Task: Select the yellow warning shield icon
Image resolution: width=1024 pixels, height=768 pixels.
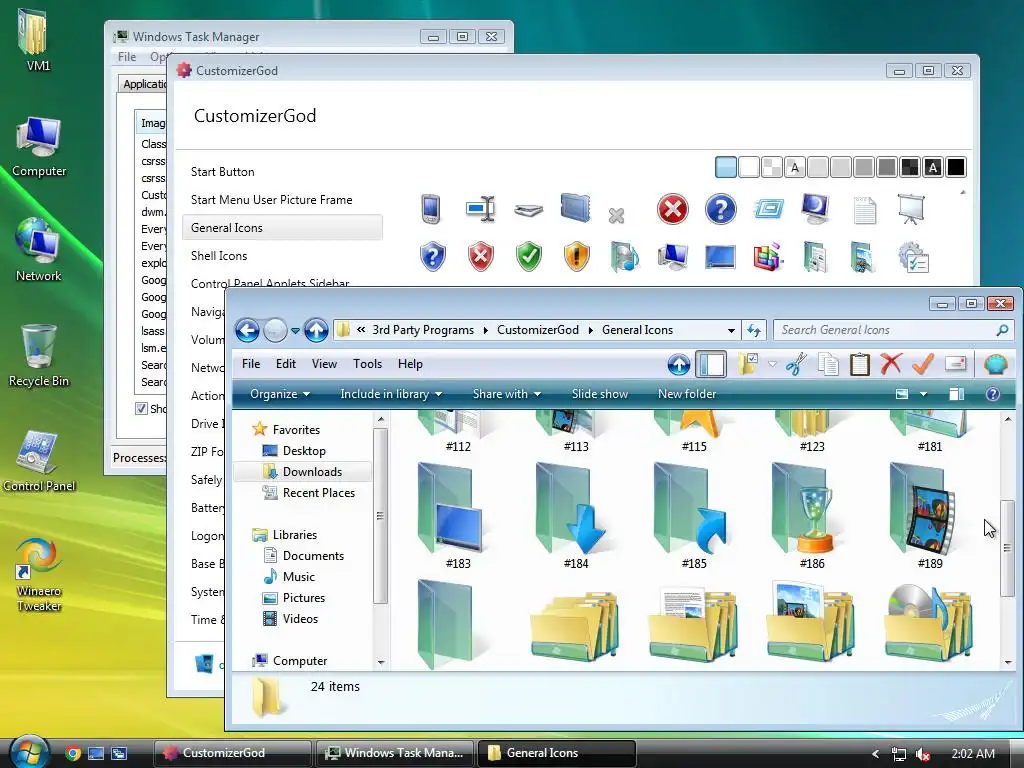Action: pyautogui.click(x=577, y=257)
